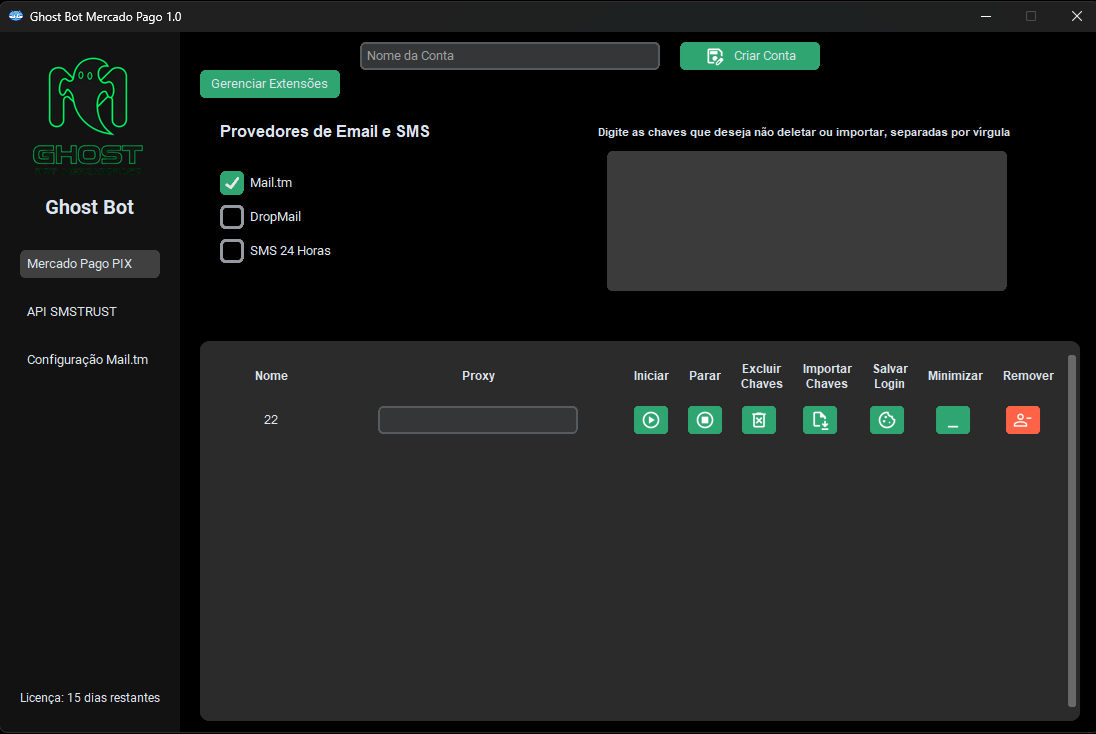Screen dimensions: 1096x734
Task: Click the chaves text area
Action: click(806, 220)
